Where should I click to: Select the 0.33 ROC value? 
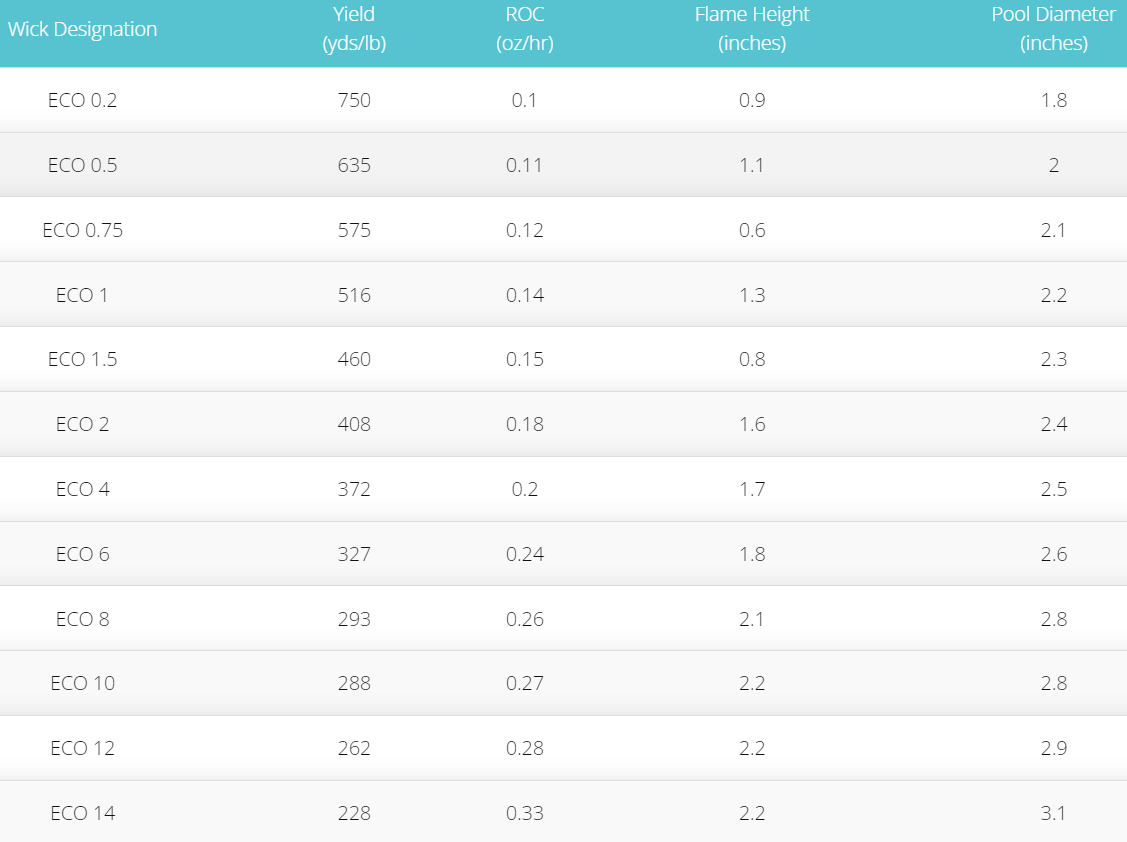(x=525, y=813)
